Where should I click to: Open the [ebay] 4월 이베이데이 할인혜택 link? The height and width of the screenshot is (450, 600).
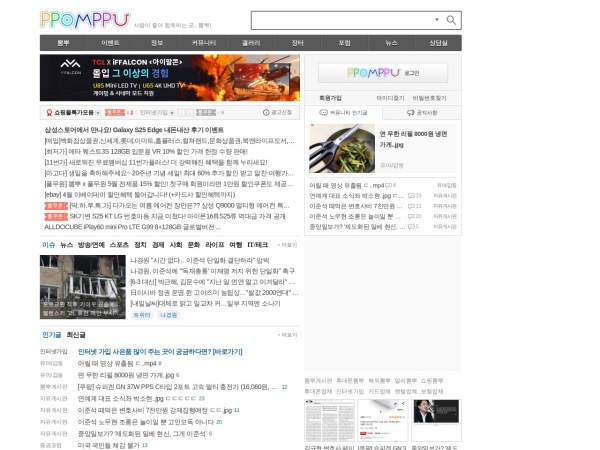[x=140, y=194]
